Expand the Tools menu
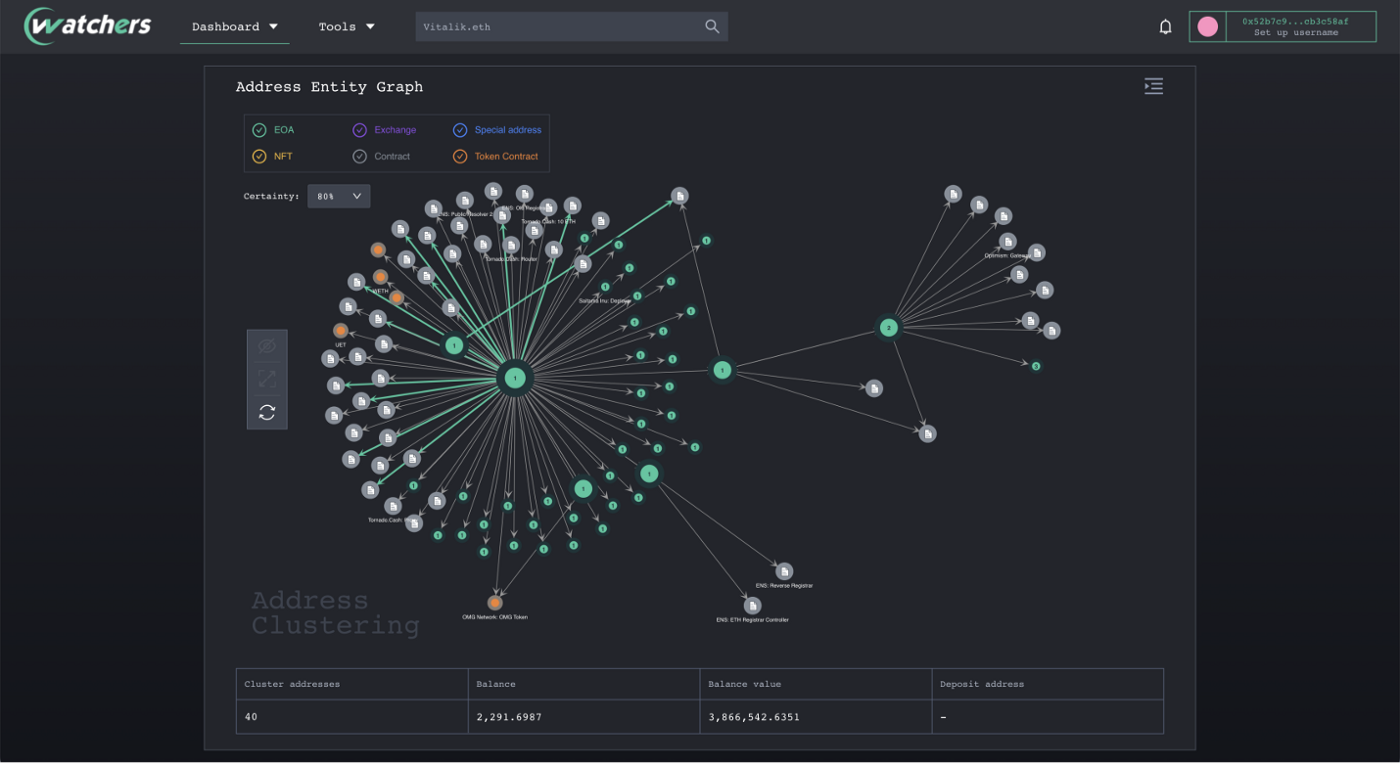 click(346, 27)
